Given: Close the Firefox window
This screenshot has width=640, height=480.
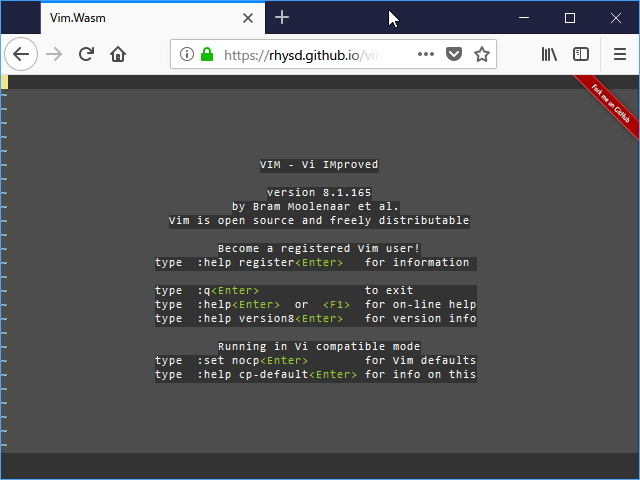Looking at the screenshot, I should (616, 18).
